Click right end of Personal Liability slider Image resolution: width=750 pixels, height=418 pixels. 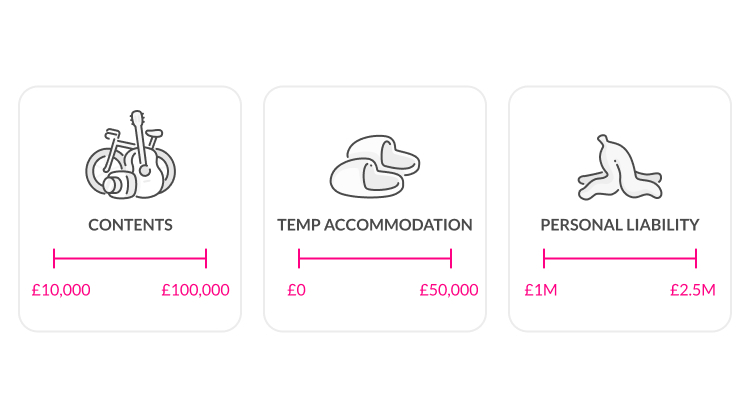pyautogui.click(x=696, y=259)
